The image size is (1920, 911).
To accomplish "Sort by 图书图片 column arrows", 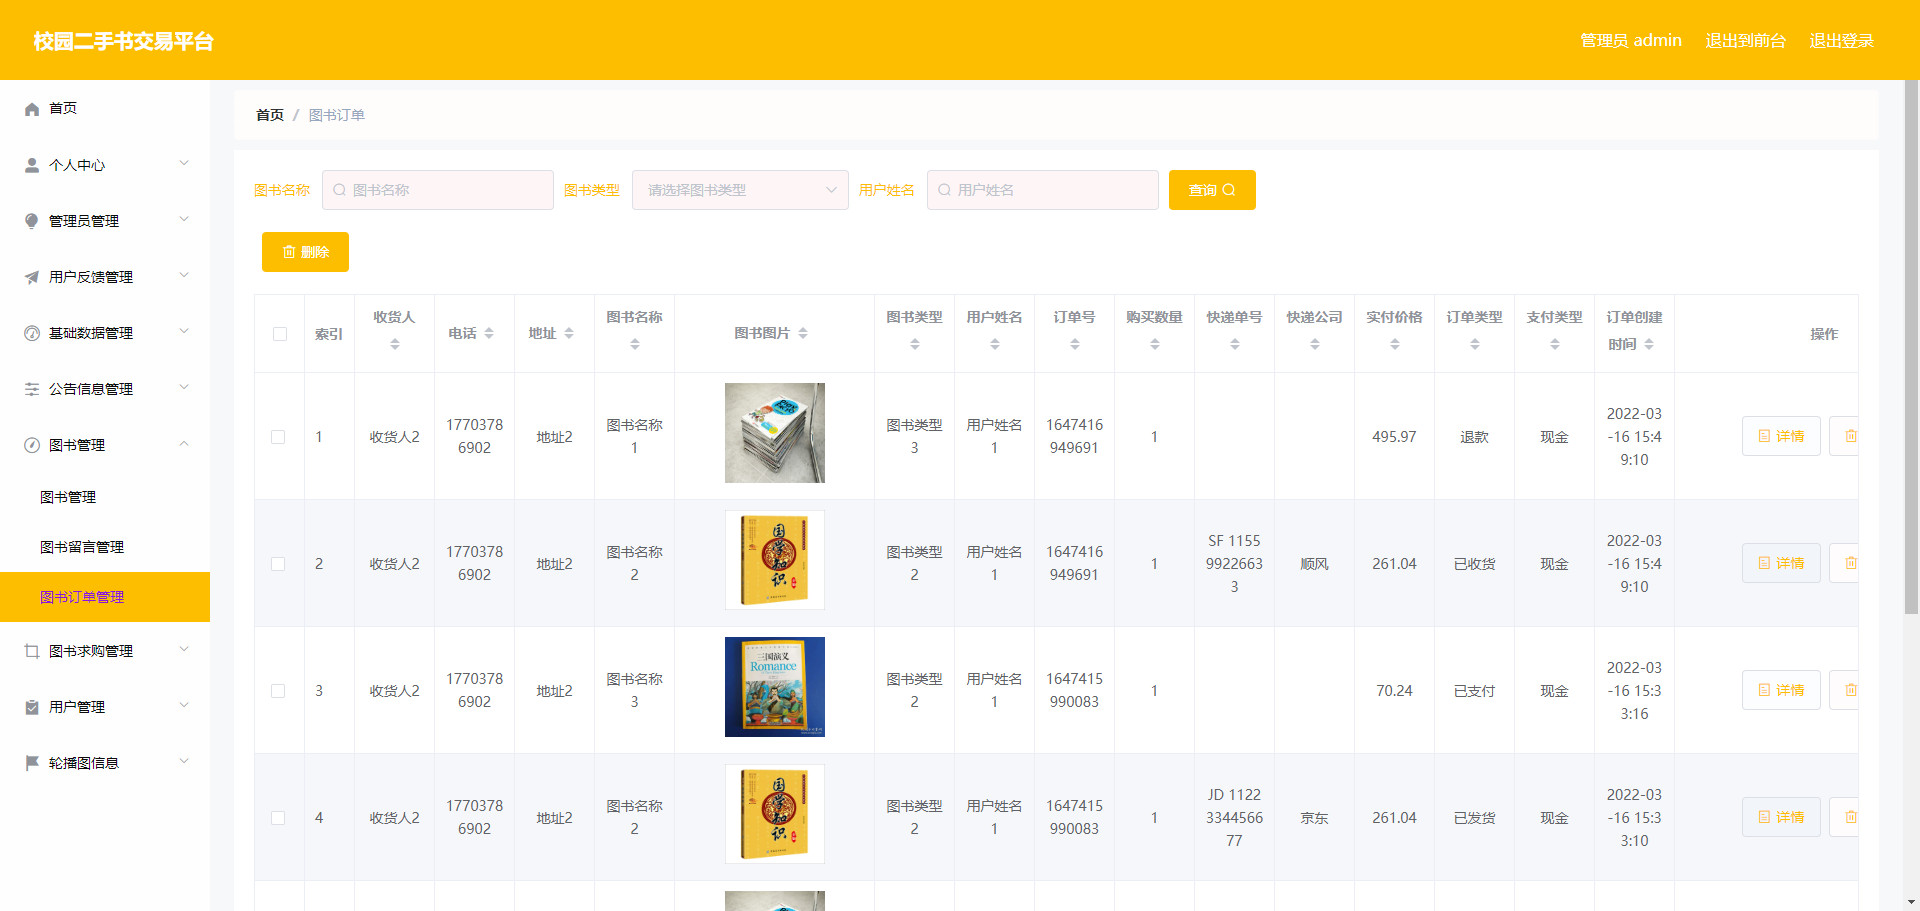I will tap(803, 333).
